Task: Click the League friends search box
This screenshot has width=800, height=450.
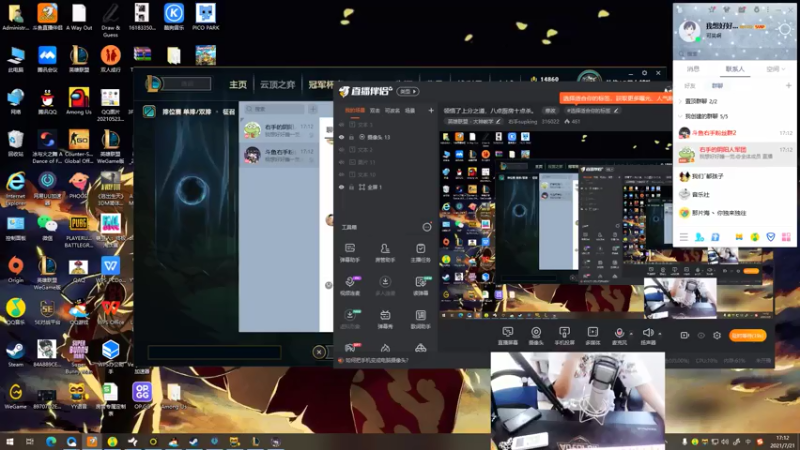Action: tap(274, 109)
